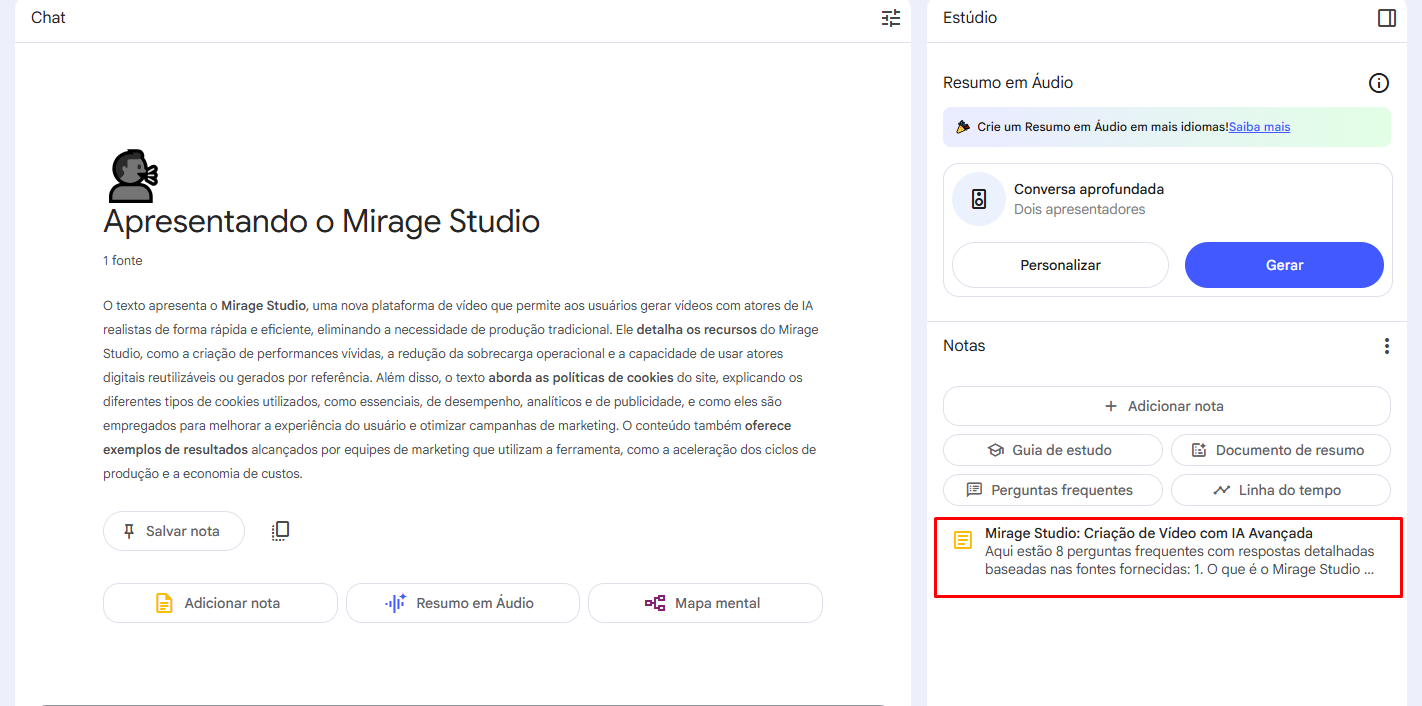Generate Resumo em Áudio from chat
The height and width of the screenshot is (706, 1422).
click(463, 603)
